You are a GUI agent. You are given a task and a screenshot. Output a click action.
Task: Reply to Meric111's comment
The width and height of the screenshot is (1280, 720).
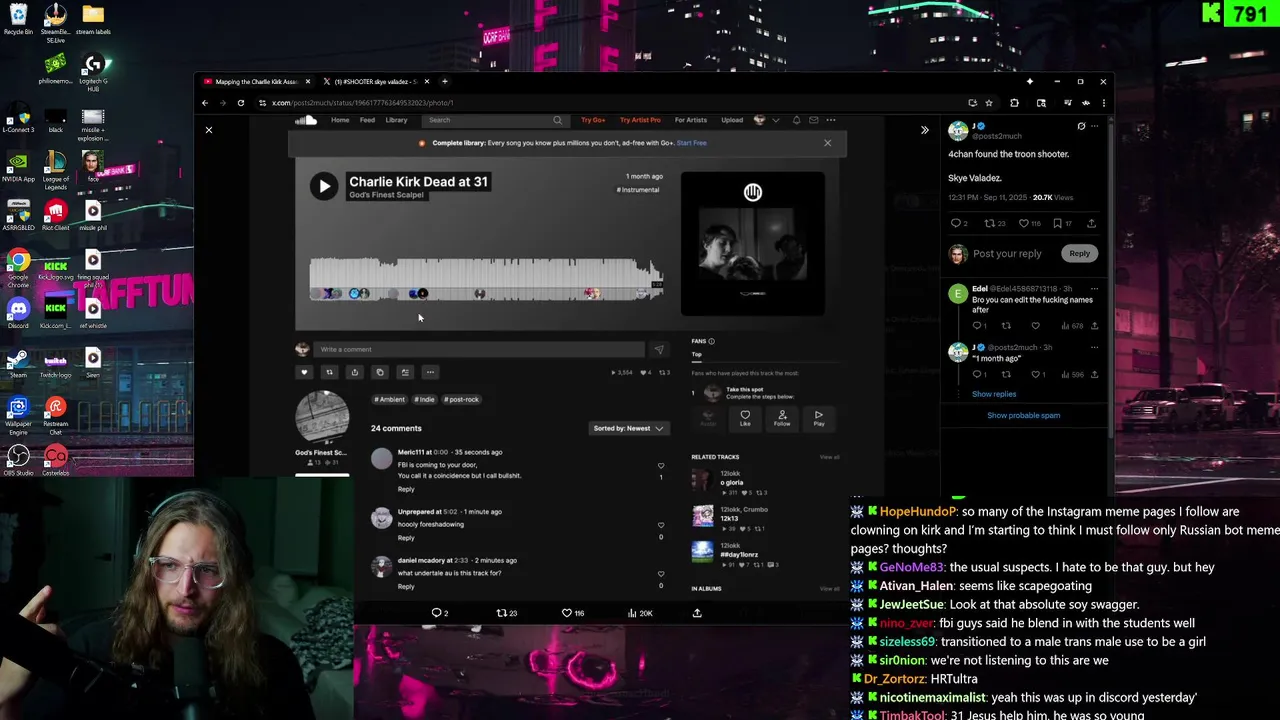(406, 489)
